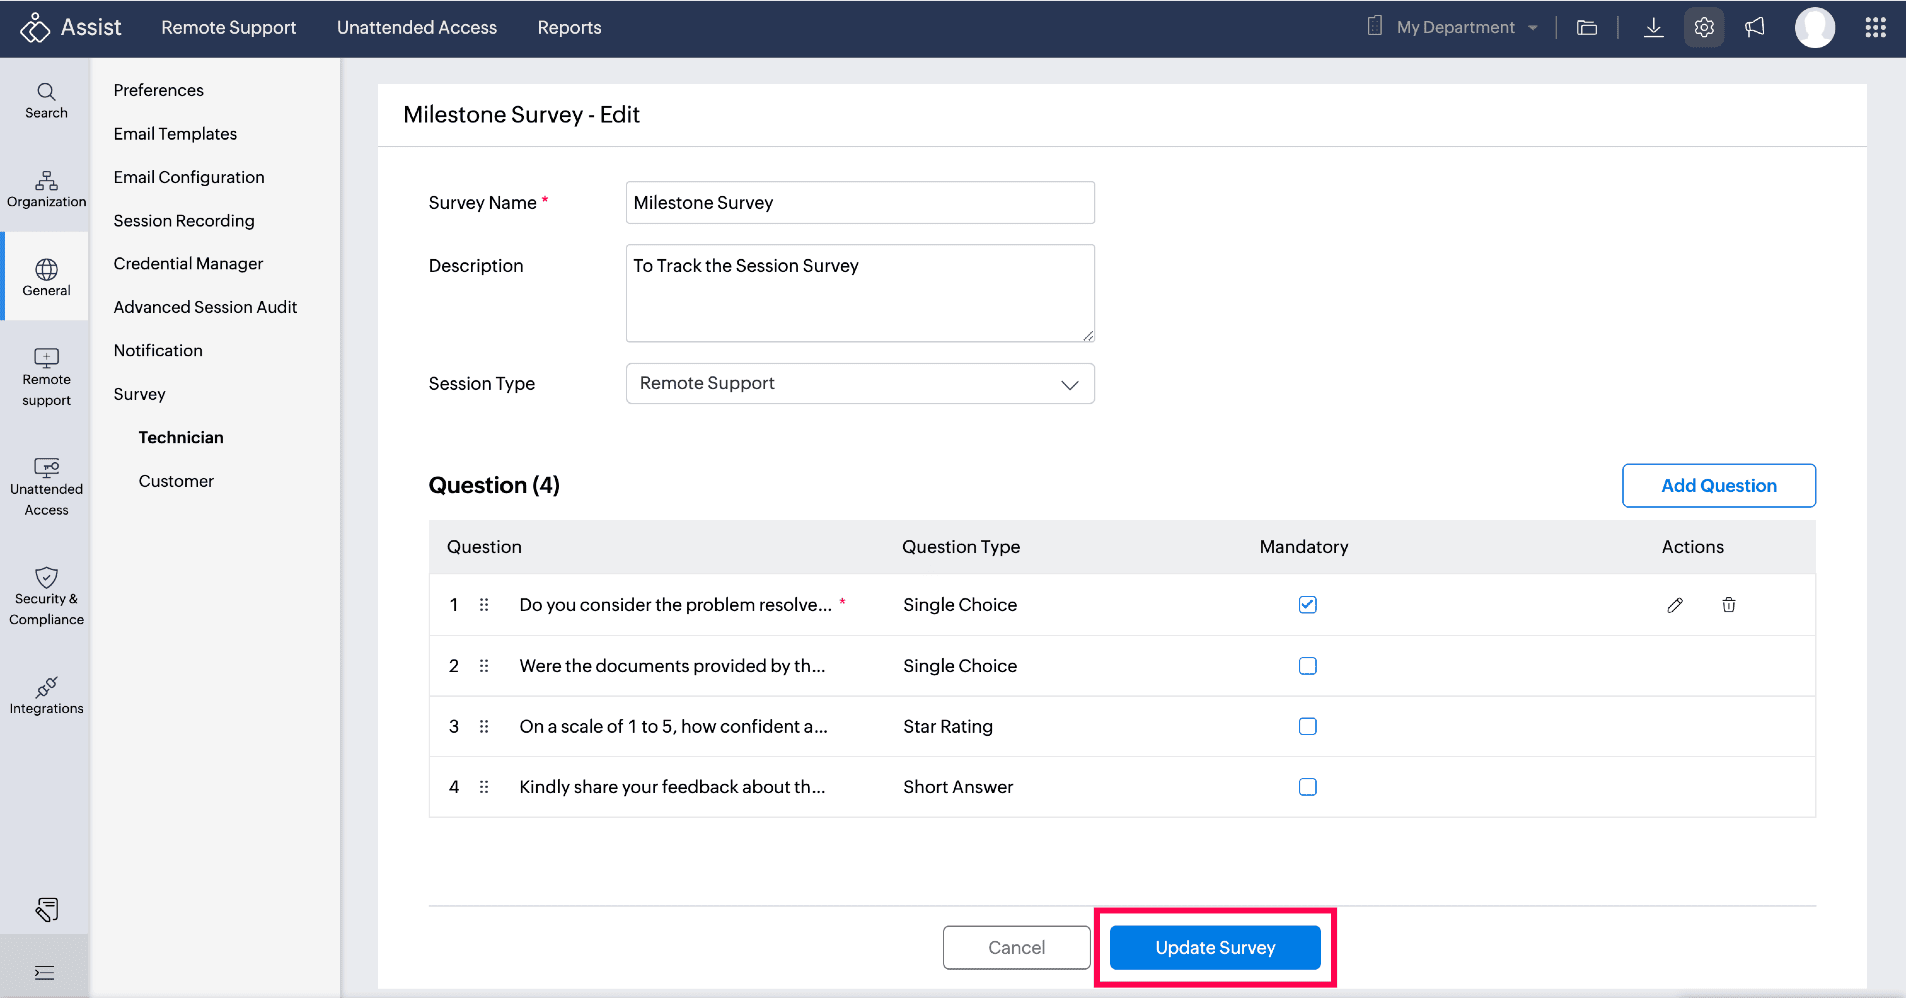Expand the sidebar using bottom-left menu toggle

click(45, 973)
